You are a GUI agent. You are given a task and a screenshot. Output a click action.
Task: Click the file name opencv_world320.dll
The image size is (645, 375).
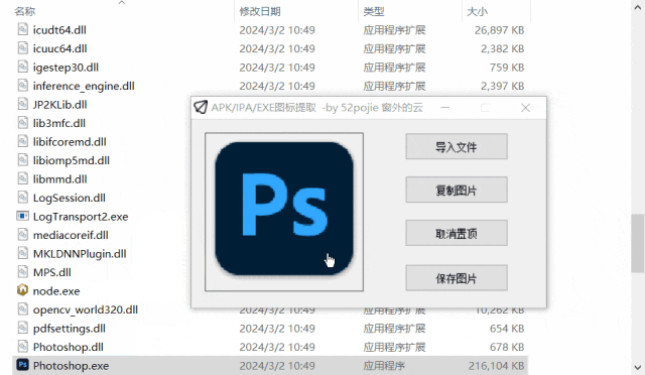pos(86,310)
